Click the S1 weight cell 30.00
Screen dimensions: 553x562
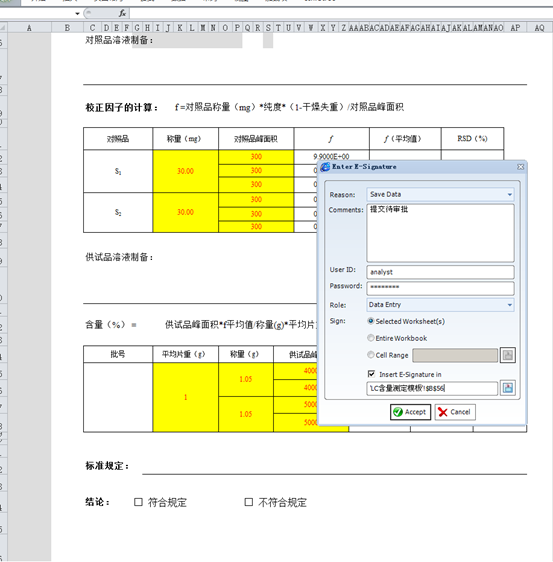(x=185, y=171)
